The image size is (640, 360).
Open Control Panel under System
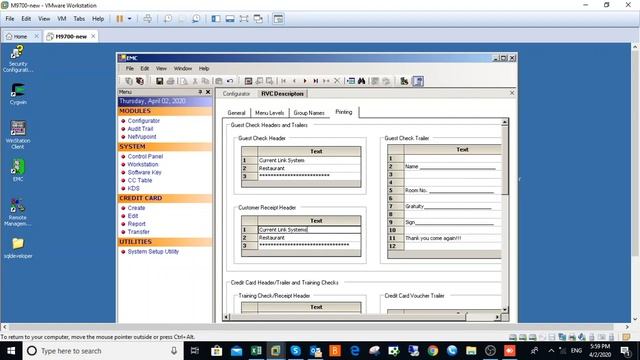pyautogui.click(x=145, y=156)
